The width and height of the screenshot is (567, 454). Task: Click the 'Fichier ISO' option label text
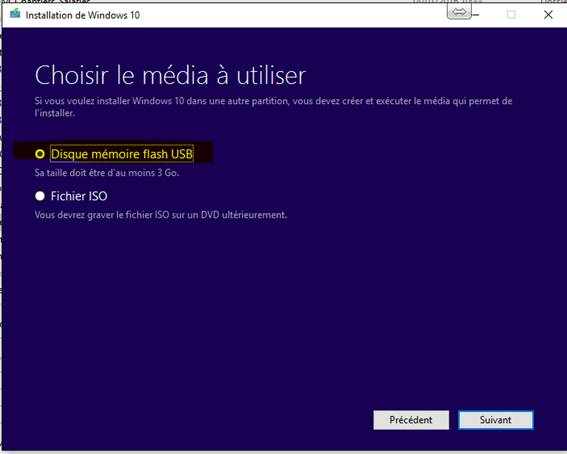tap(79, 196)
